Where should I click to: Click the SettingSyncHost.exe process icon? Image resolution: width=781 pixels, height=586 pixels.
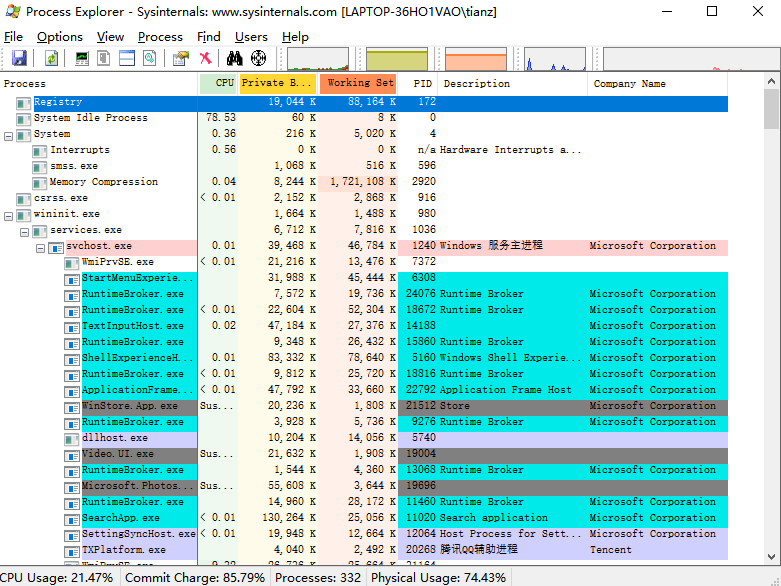coord(72,535)
